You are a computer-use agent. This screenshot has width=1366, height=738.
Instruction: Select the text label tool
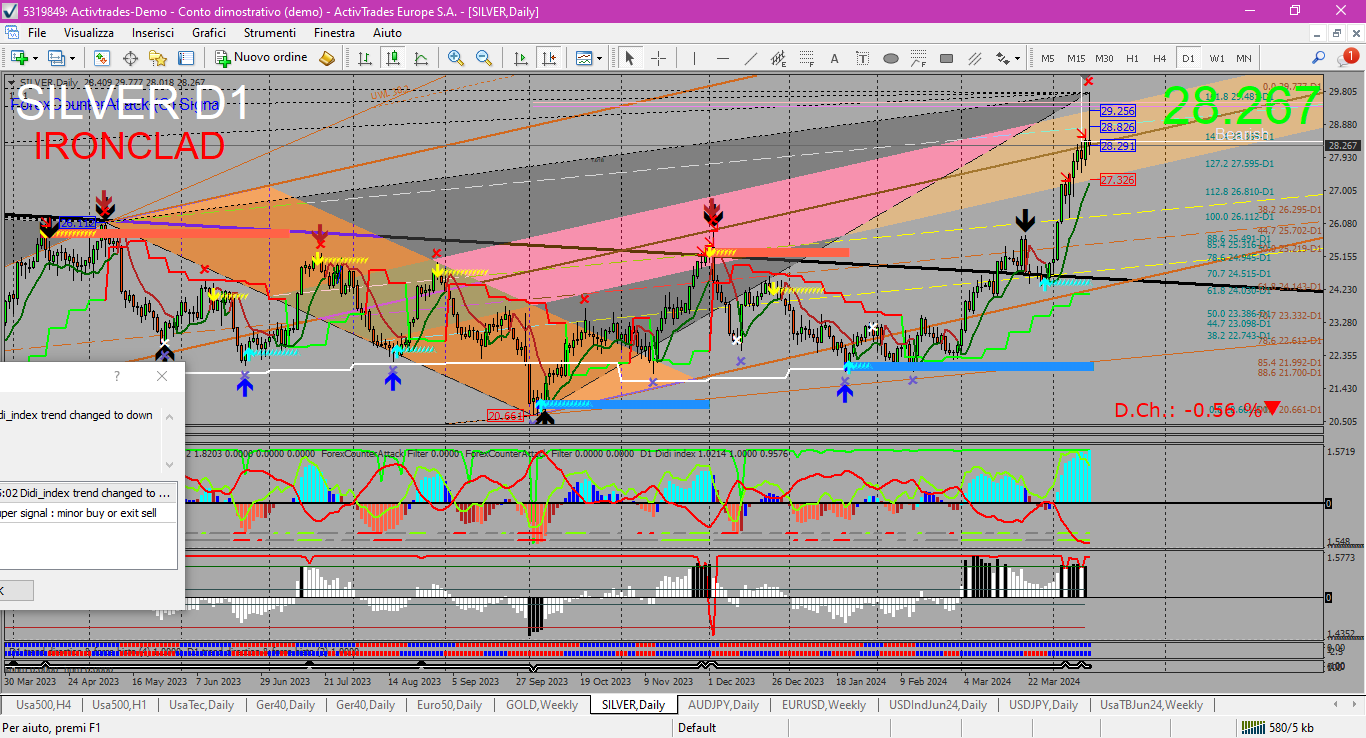click(863, 58)
